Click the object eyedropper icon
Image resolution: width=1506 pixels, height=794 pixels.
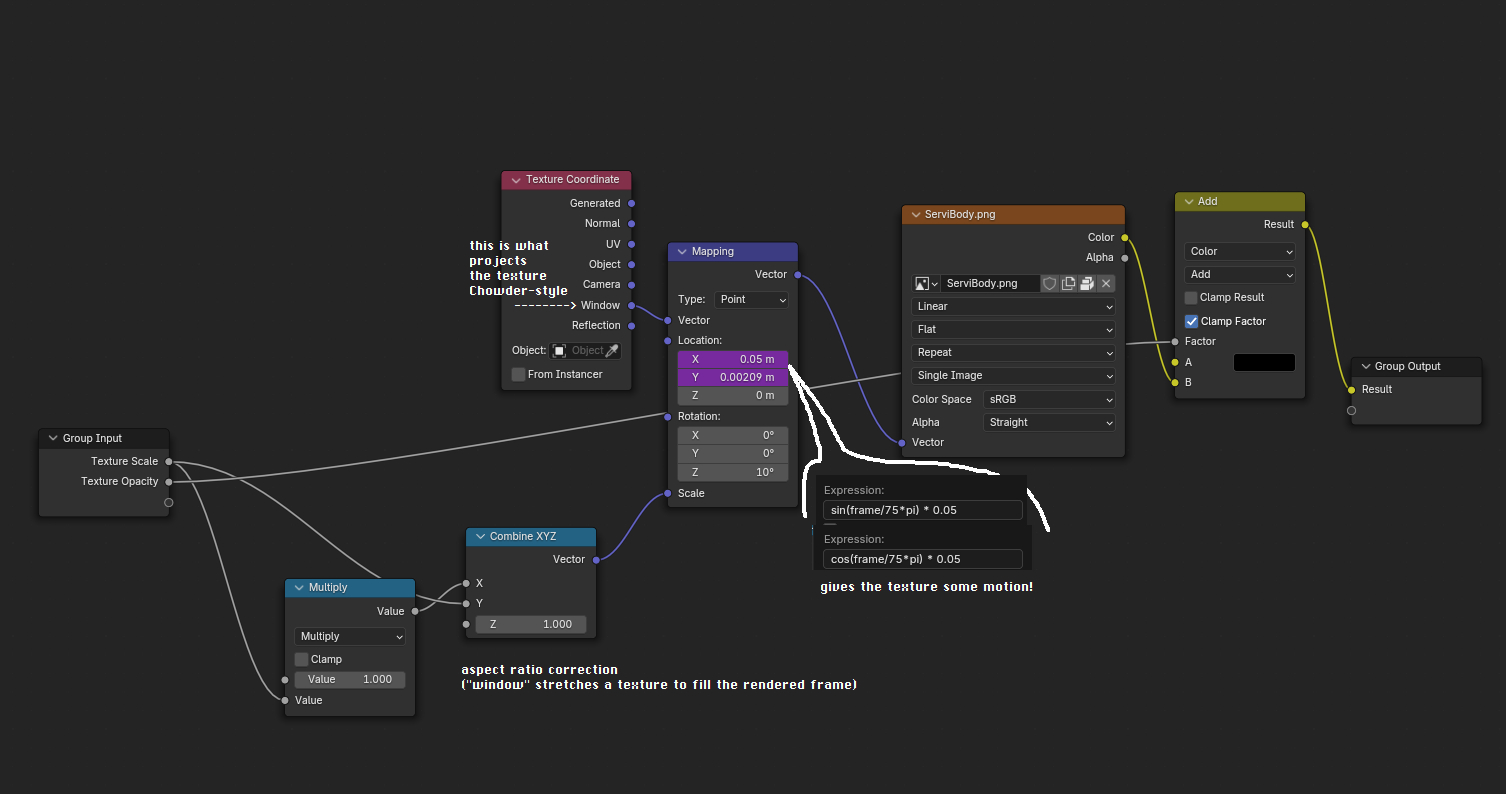click(612, 351)
